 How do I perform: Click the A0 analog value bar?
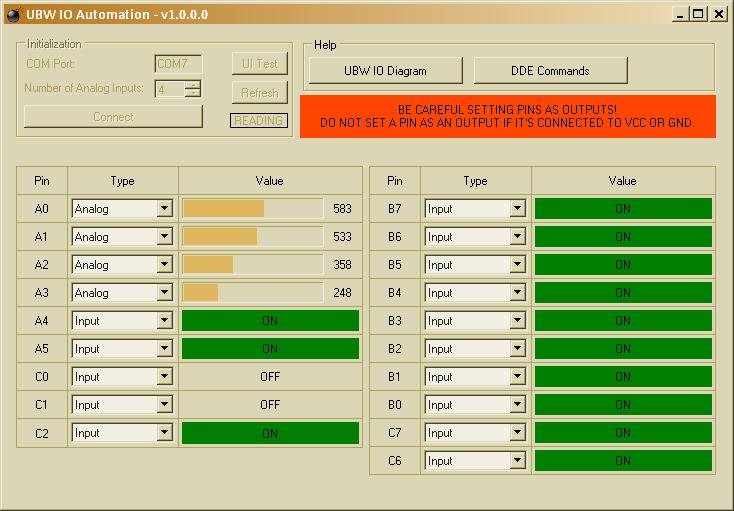pos(252,209)
